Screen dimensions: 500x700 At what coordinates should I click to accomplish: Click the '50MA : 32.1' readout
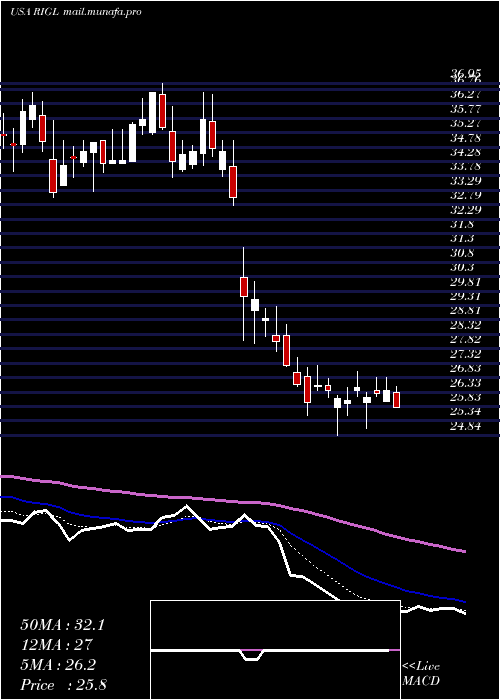(x=62, y=625)
